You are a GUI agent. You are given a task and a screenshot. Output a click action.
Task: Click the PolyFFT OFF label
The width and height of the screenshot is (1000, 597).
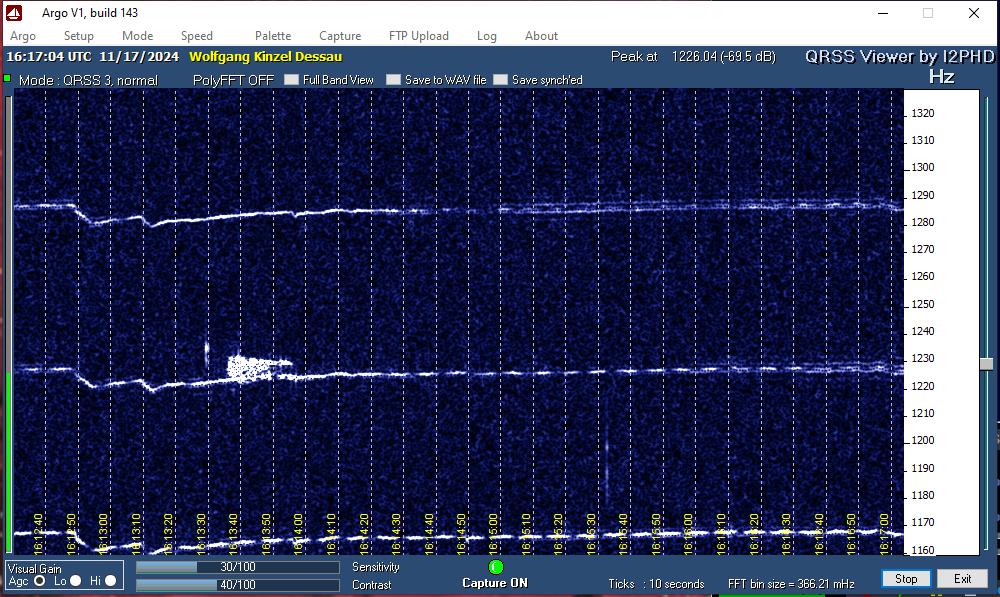click(233, 80)
